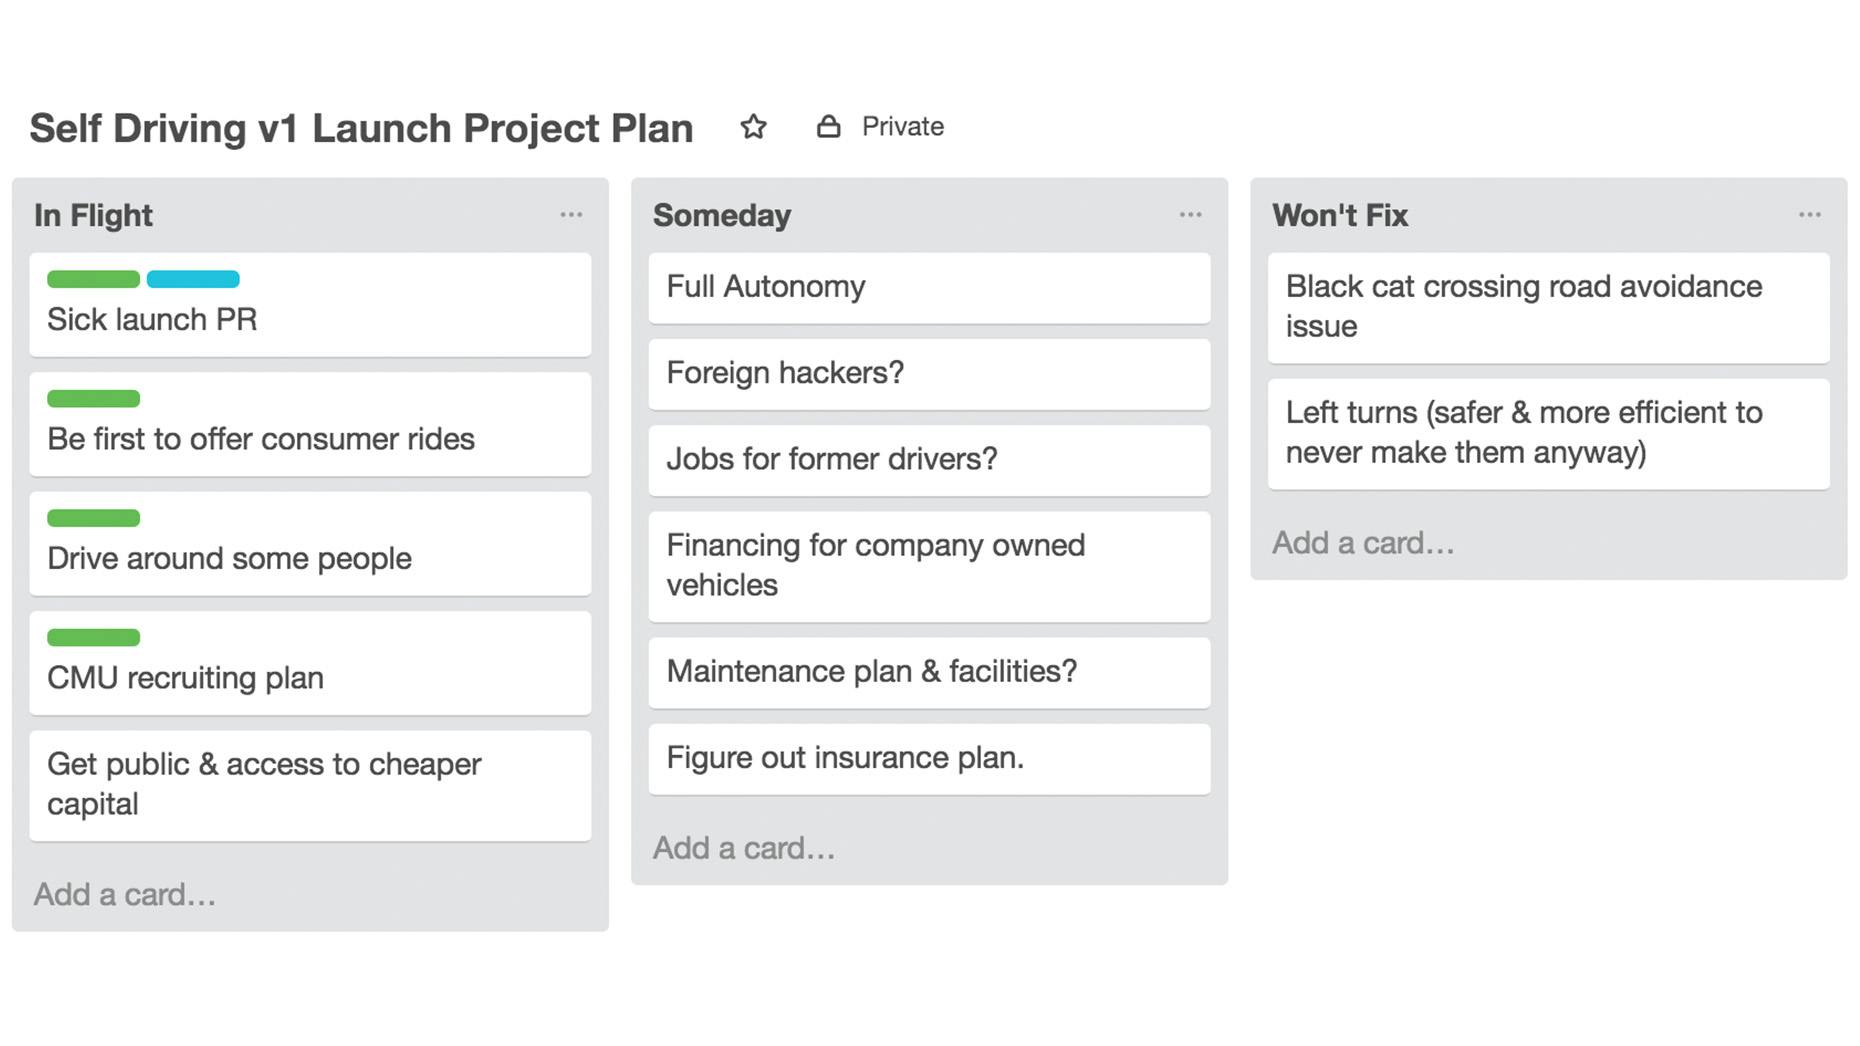Screen dimensions: 1860x1046
Task: Click green label on CMU recruiting plan
Action: 93,637
